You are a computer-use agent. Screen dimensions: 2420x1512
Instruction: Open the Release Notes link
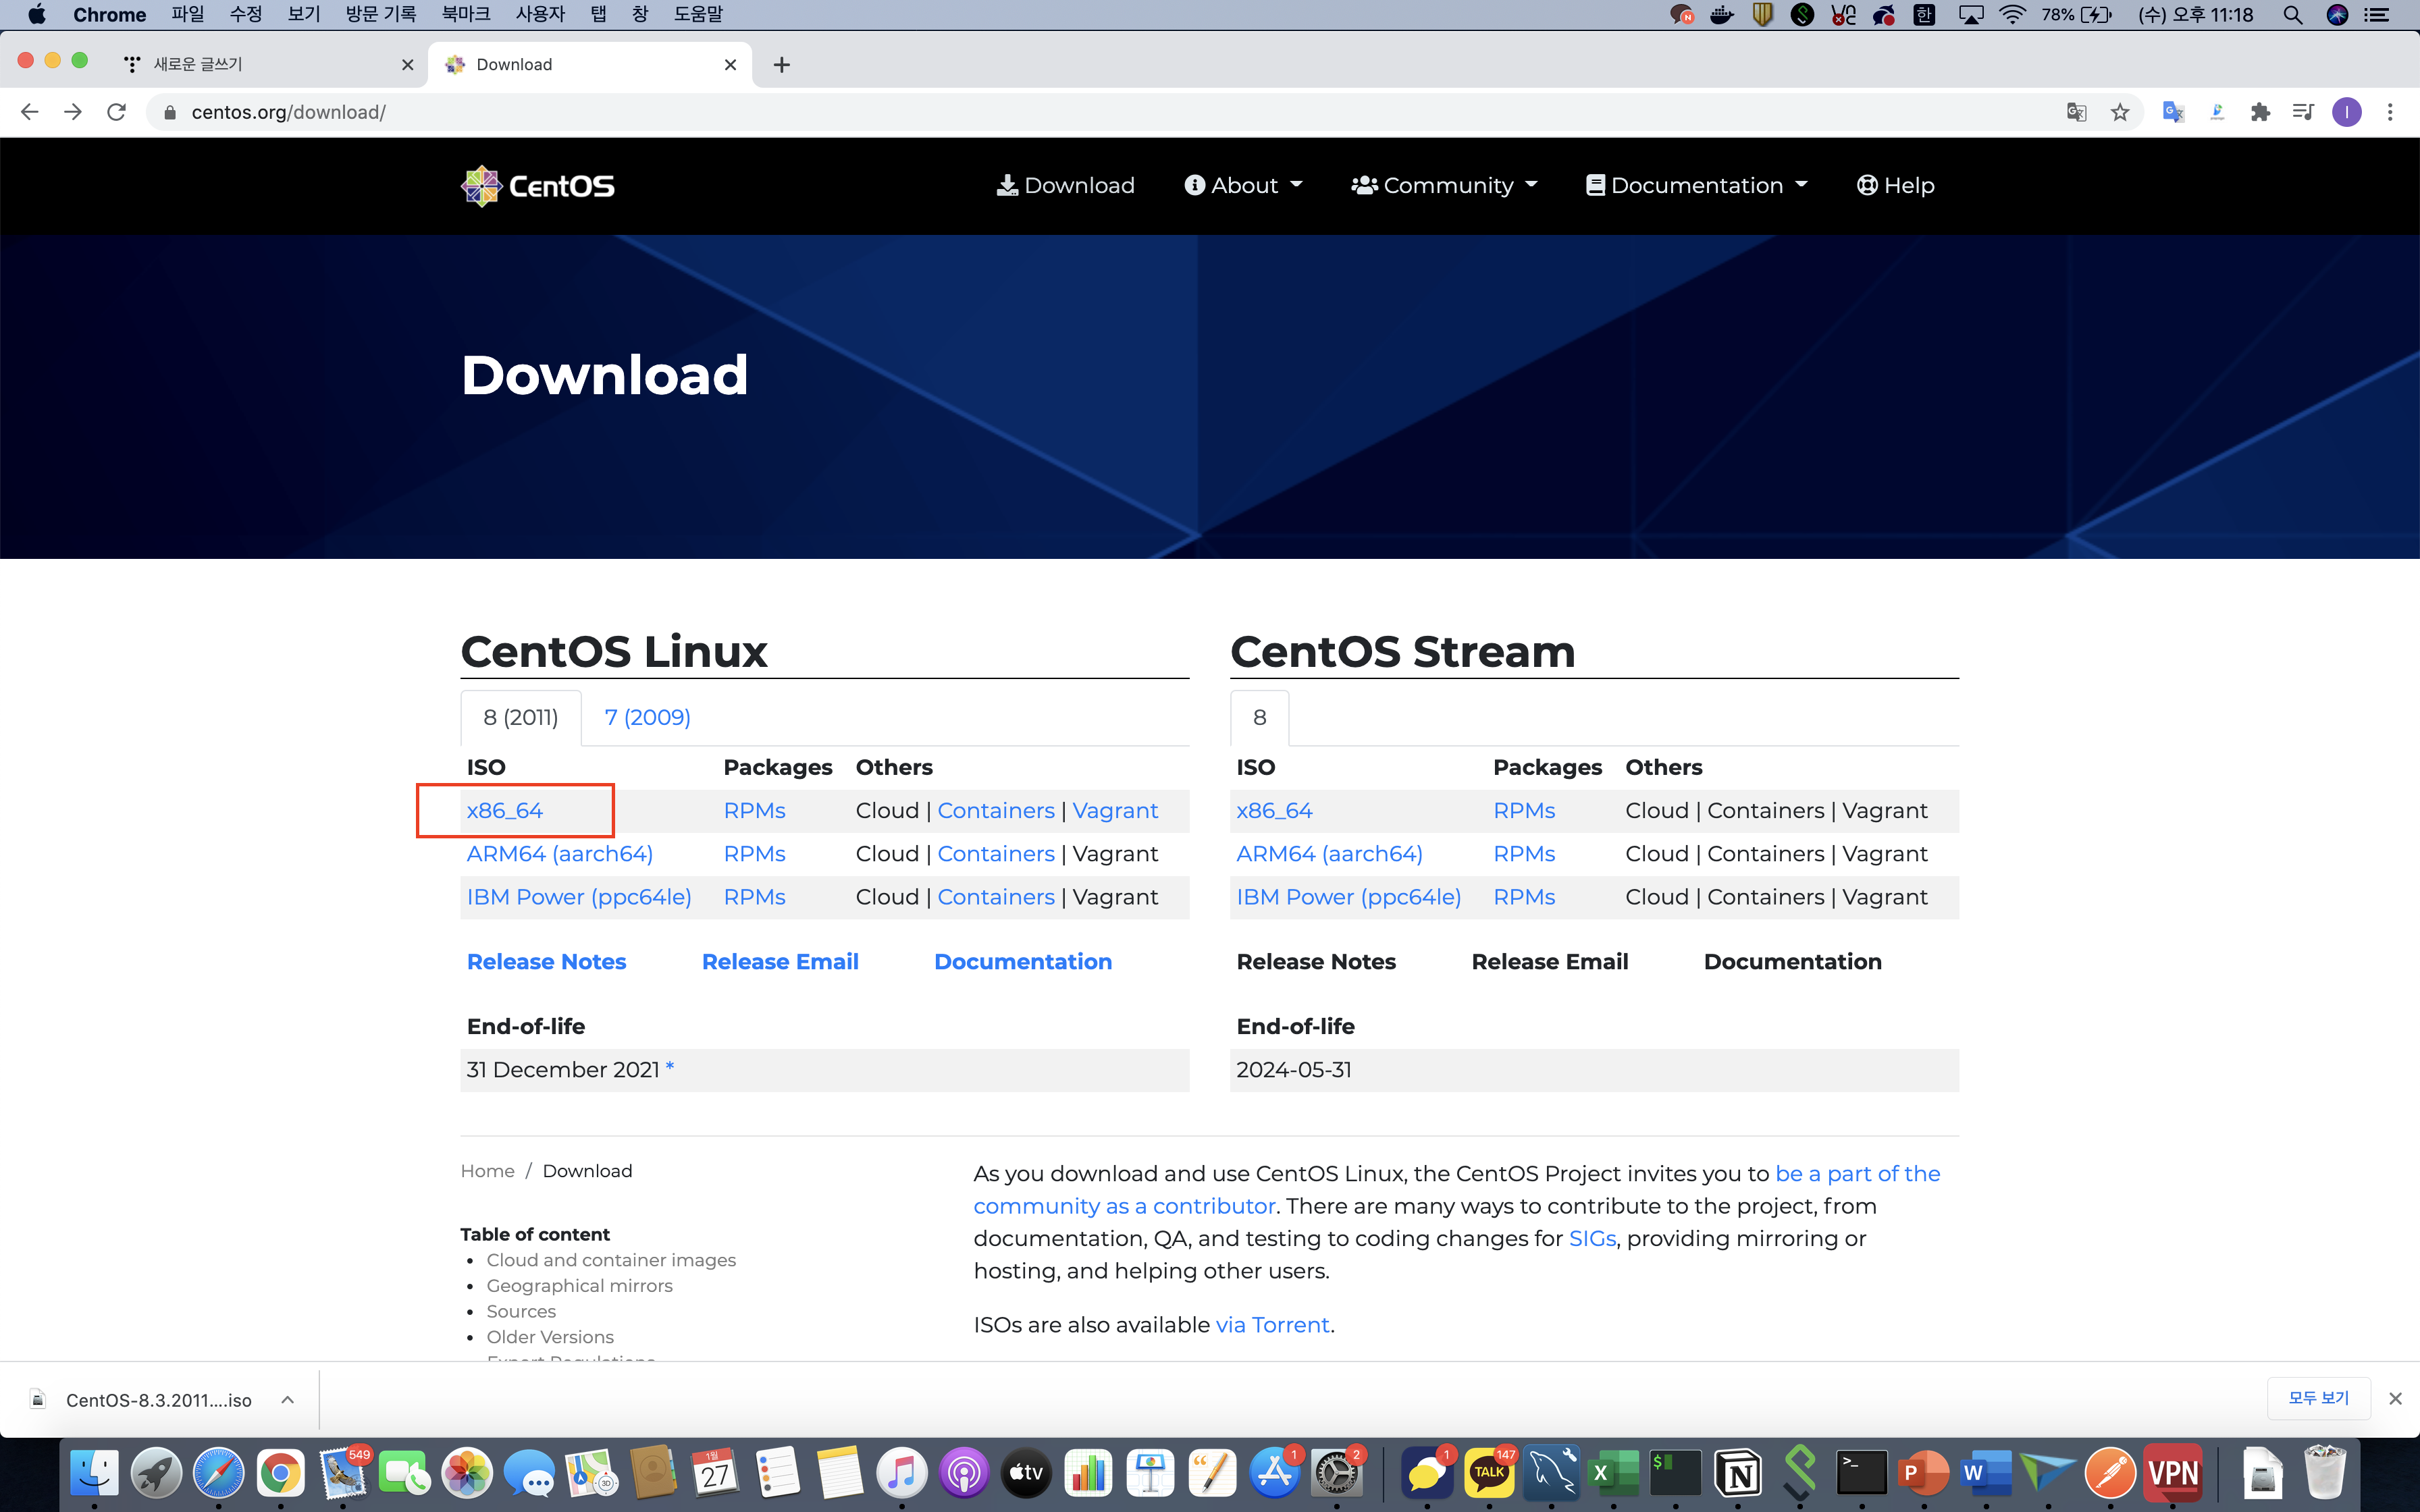[x=546, y=962]
